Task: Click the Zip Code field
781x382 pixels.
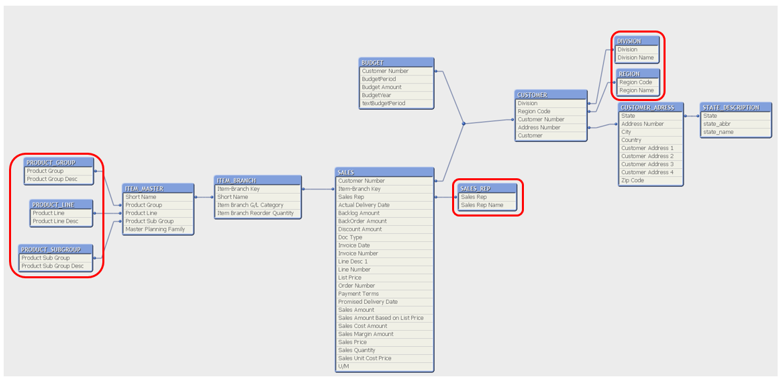Action: [651, 180]
